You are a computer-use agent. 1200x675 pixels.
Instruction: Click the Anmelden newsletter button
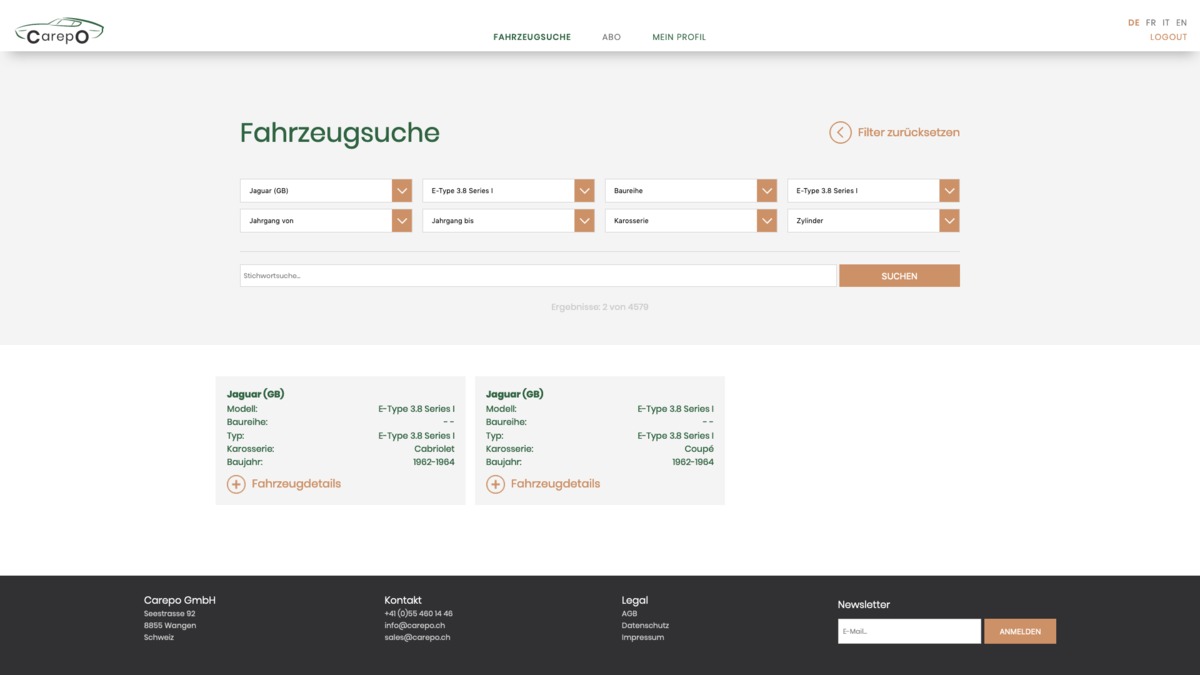(x=1020, y=631)
